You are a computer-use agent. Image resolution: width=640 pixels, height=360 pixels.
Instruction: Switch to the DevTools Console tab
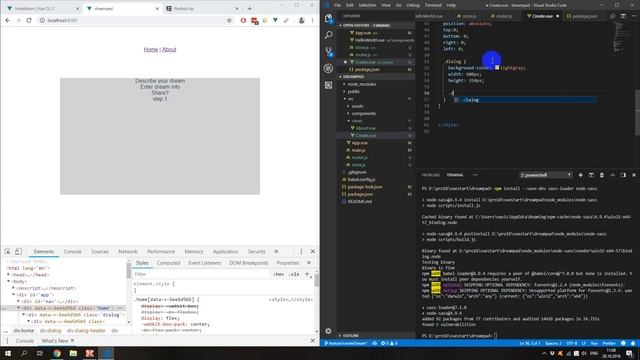pos(73,252)
